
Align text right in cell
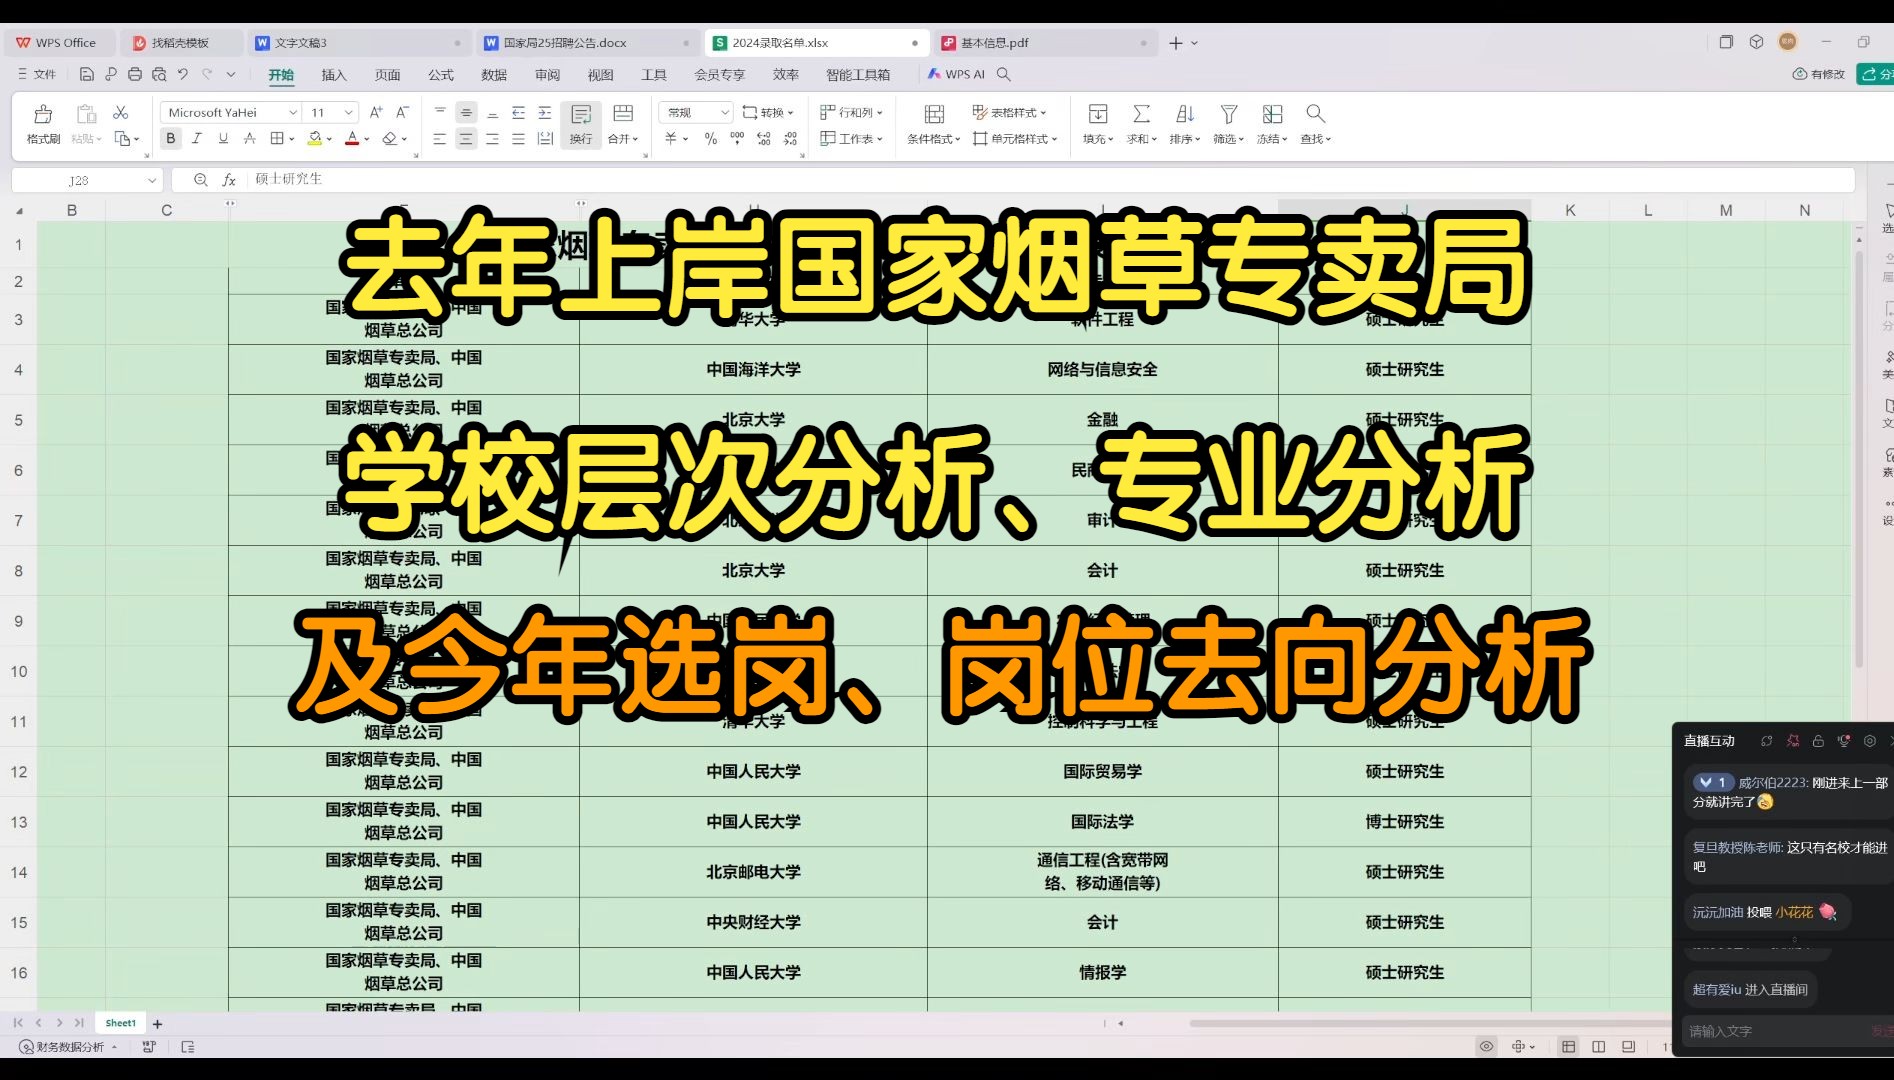pos(492,139)
